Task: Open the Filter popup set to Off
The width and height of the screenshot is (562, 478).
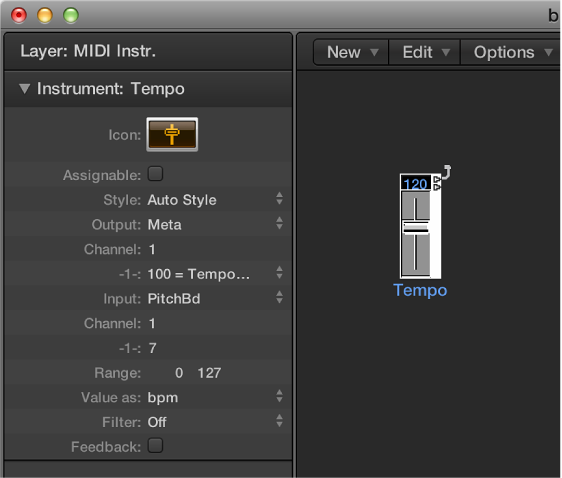Action: coord(215,422)
